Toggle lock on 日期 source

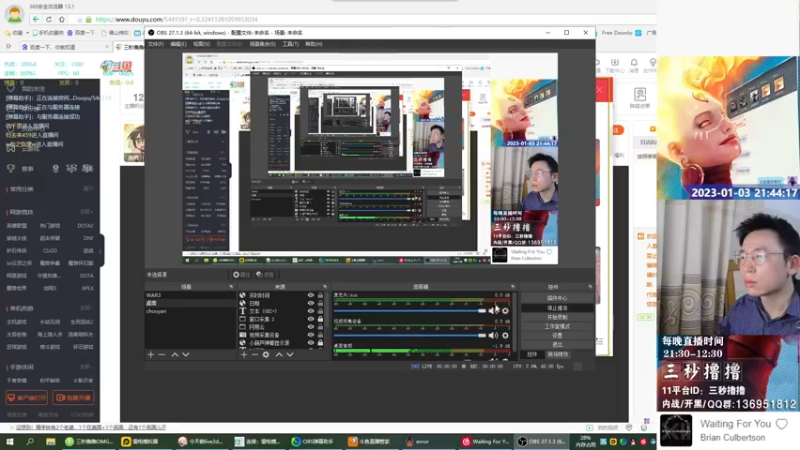click(x=320, y=303)
